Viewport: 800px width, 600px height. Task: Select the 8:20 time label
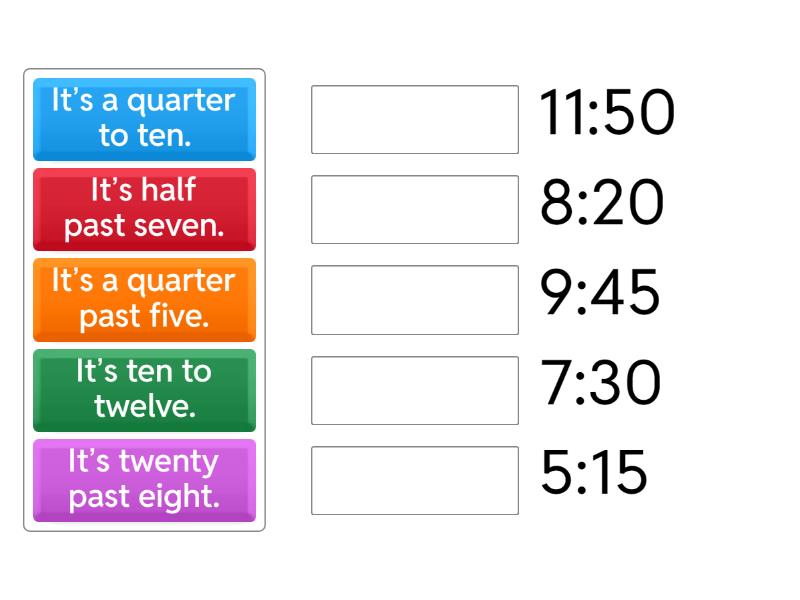(601, 203)
